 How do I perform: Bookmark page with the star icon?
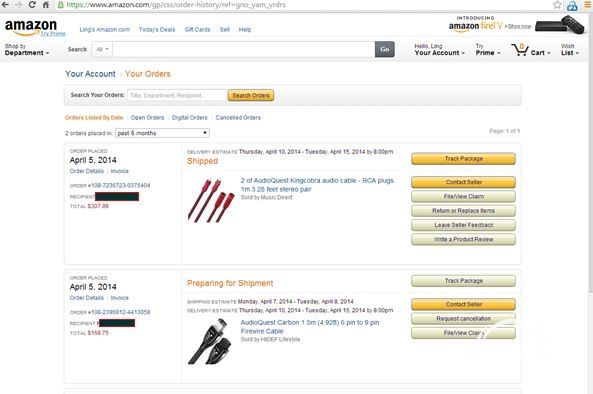click(557, 5)
